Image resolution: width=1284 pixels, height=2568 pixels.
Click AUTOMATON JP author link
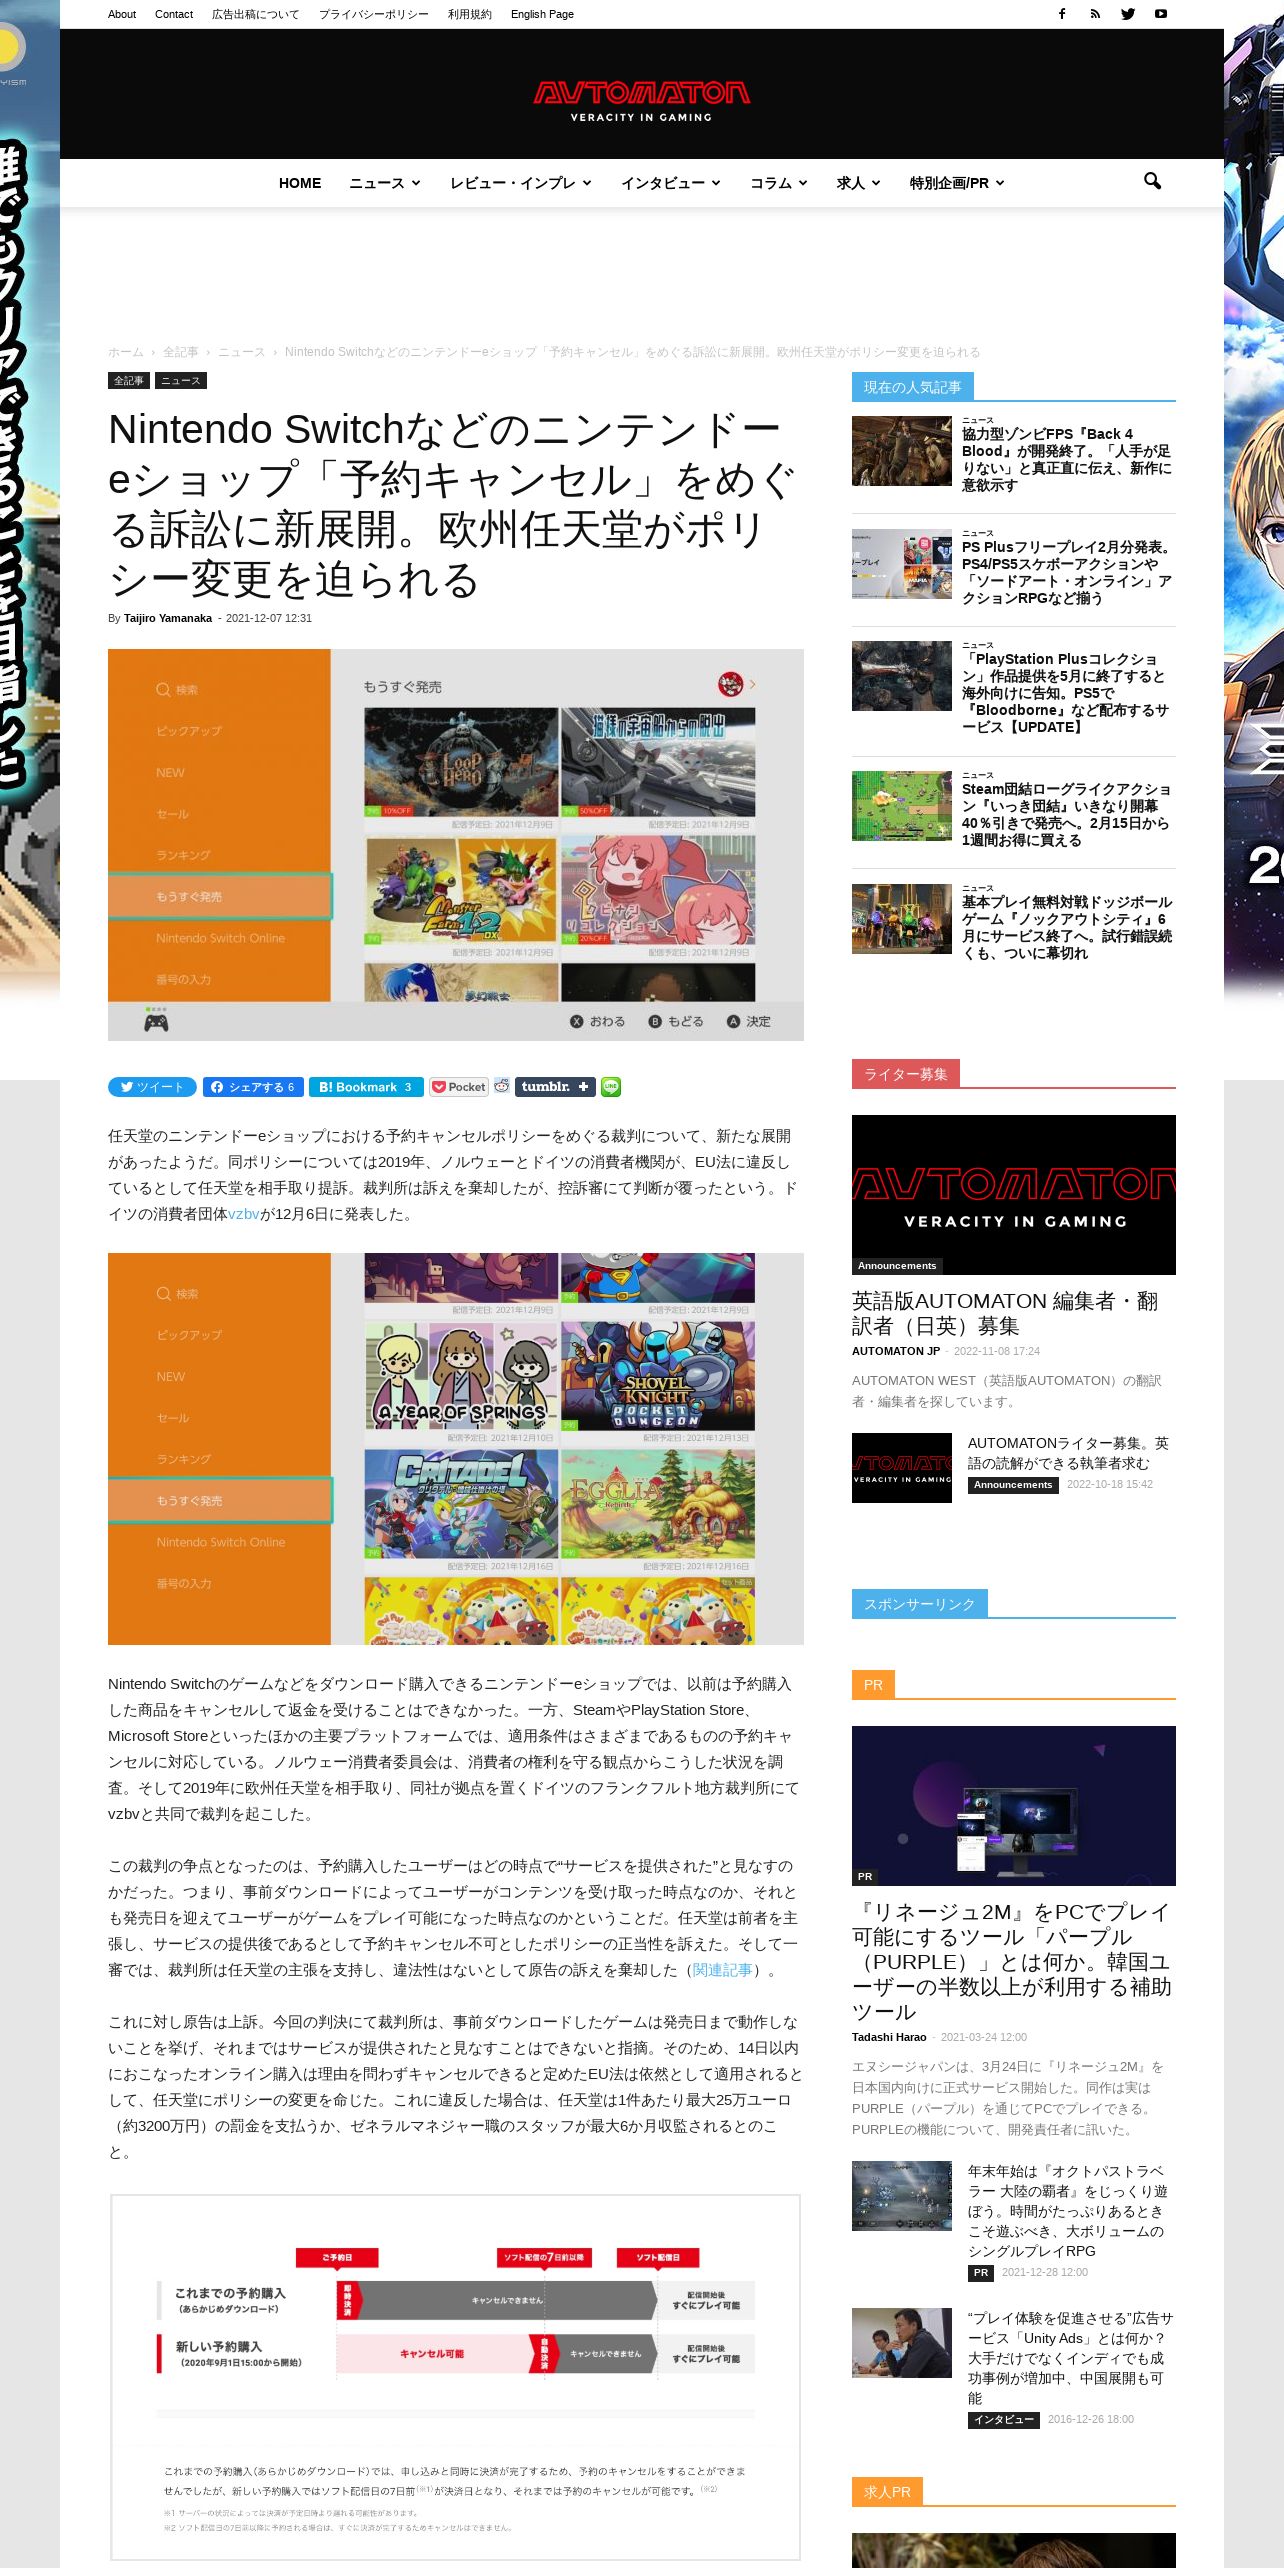pos(896,1351)
